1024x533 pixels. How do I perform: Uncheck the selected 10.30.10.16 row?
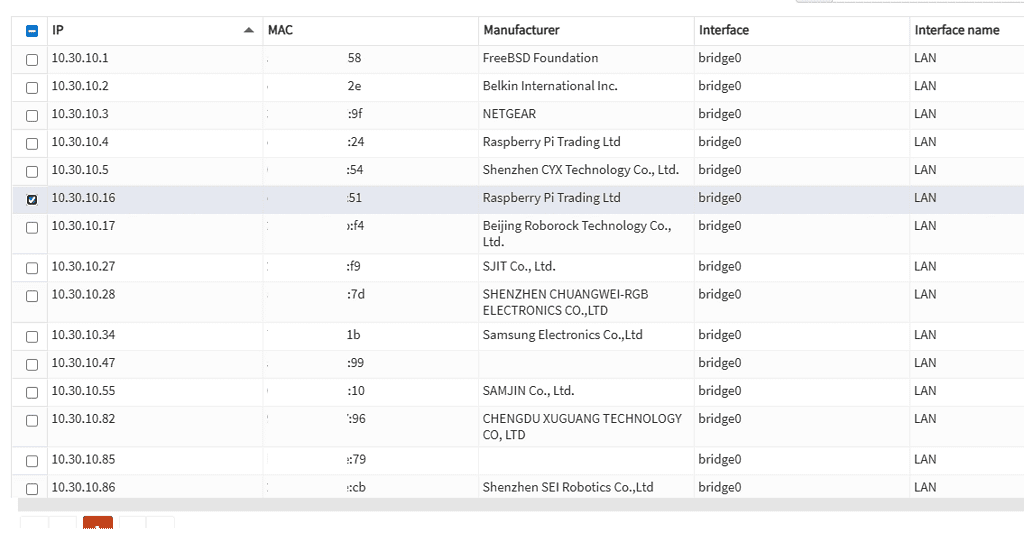click(x=31, y=200)
